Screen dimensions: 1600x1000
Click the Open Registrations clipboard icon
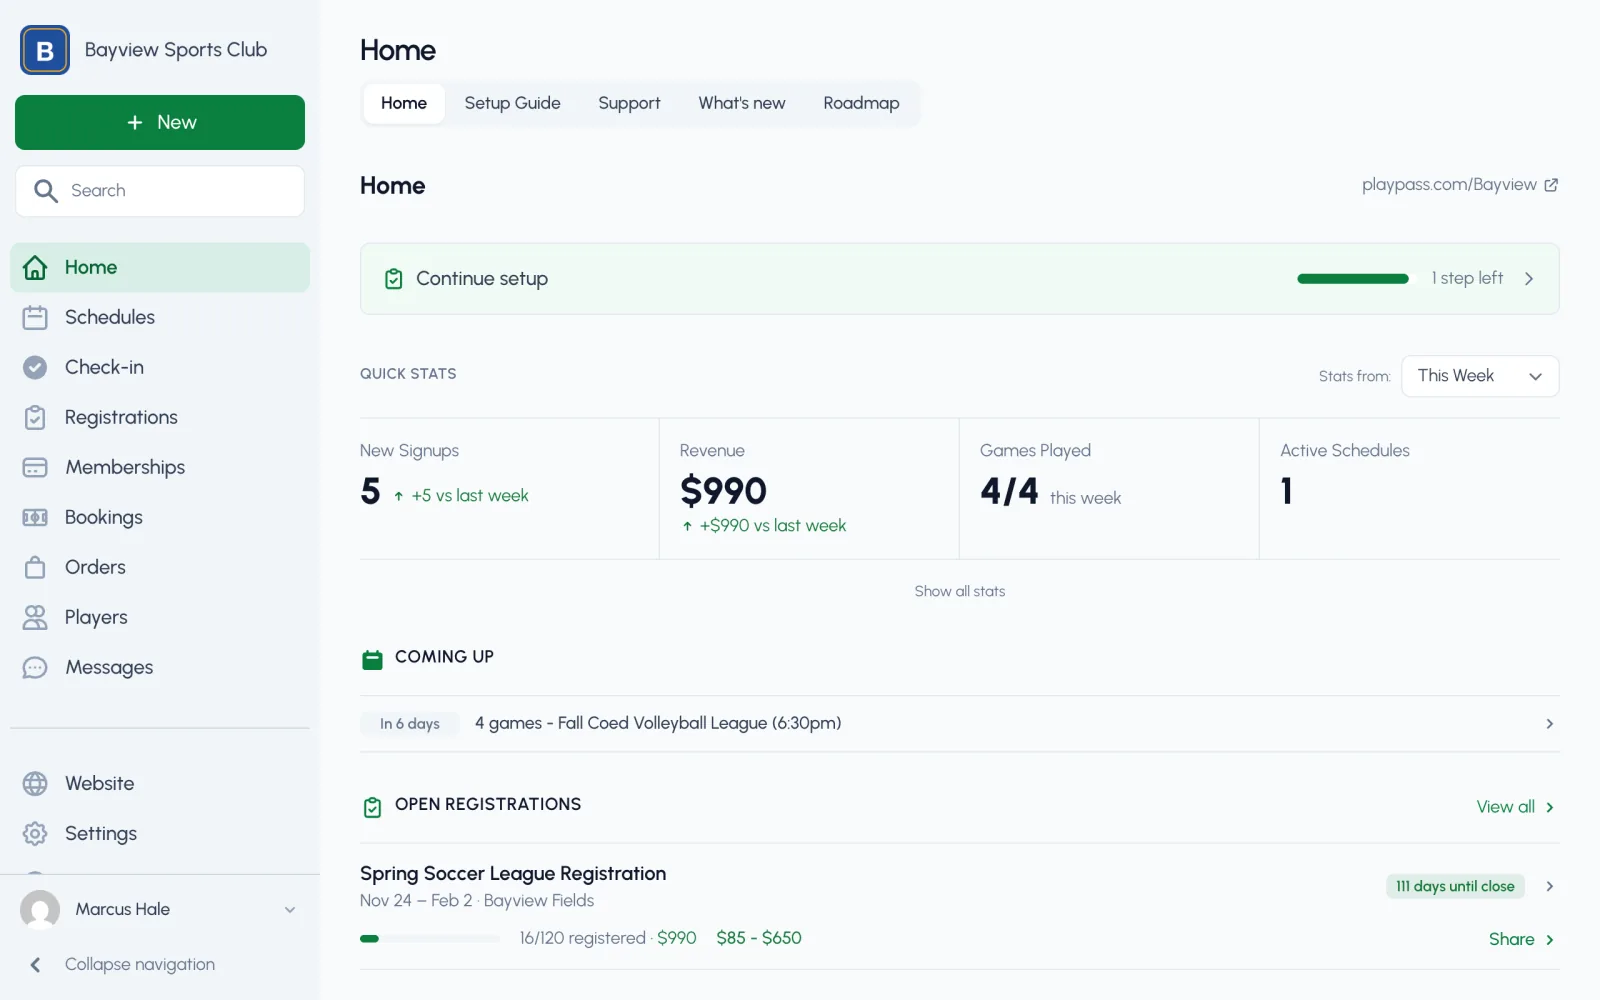(x=372, y=807)
